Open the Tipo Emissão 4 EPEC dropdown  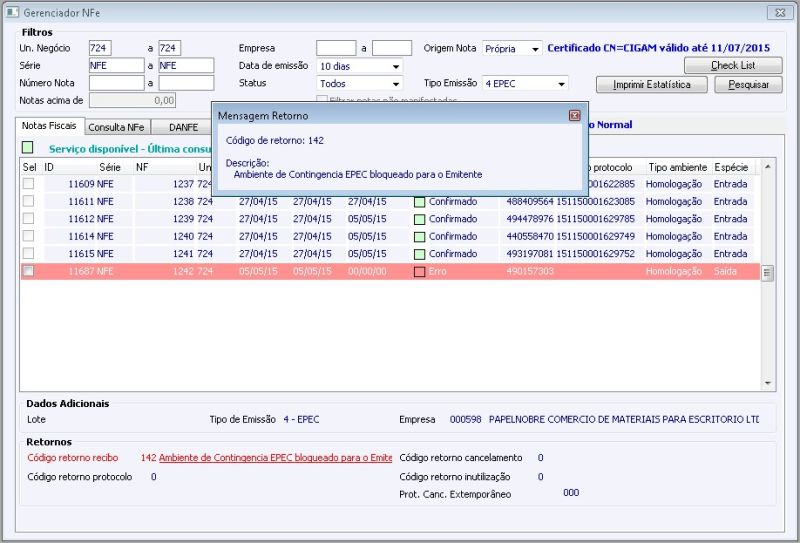click(561, 84)
